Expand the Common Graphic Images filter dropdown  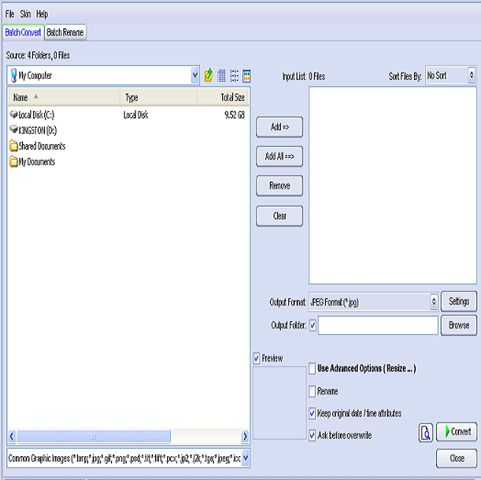(246, 458)
